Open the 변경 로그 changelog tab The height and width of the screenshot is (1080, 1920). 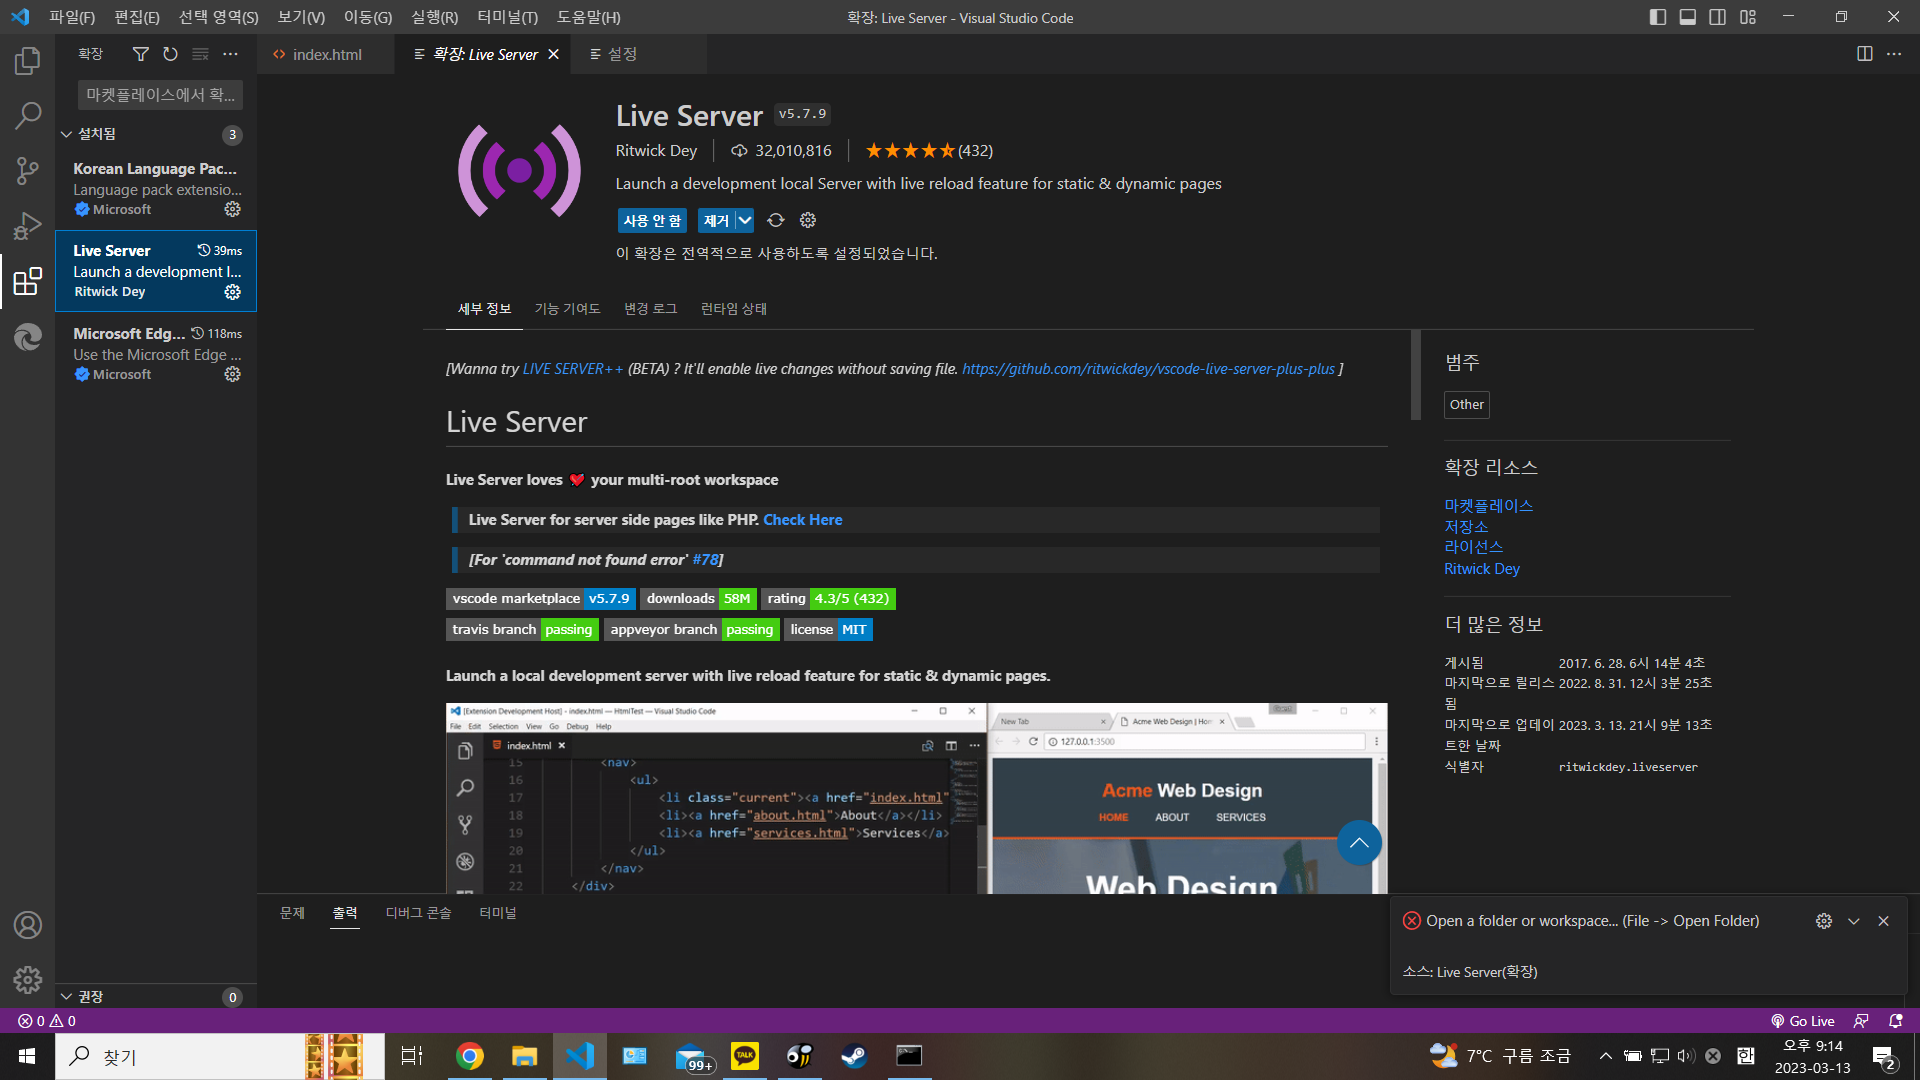click(651, 309)
